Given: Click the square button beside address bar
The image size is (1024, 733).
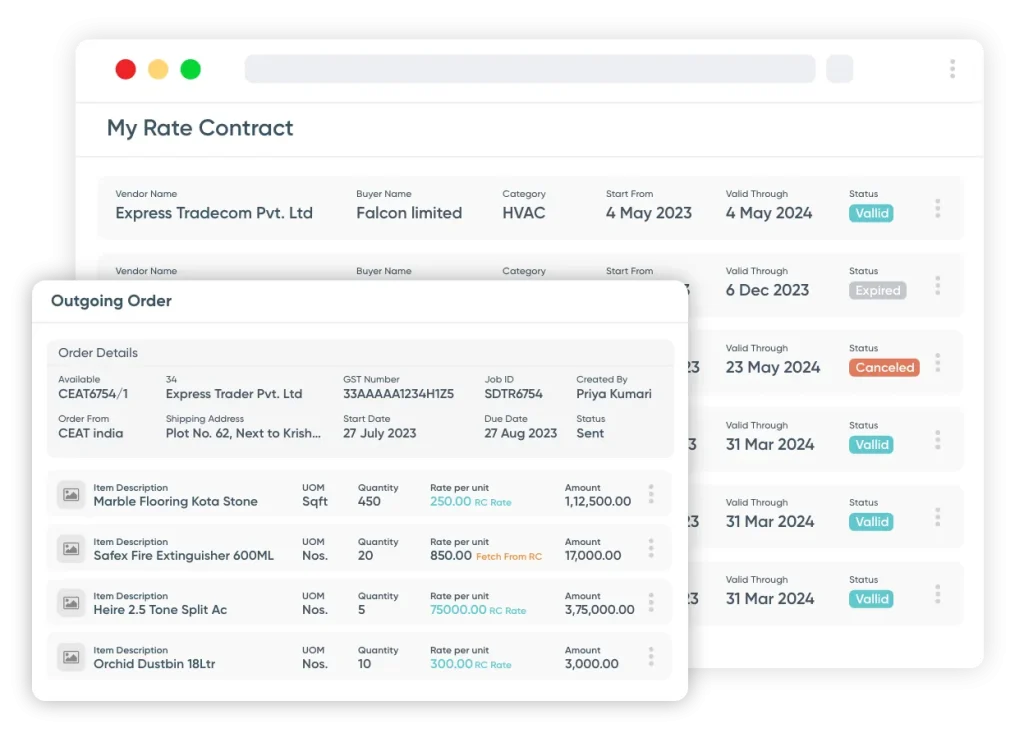Looking at the screenshot, I should pos(839,69).
